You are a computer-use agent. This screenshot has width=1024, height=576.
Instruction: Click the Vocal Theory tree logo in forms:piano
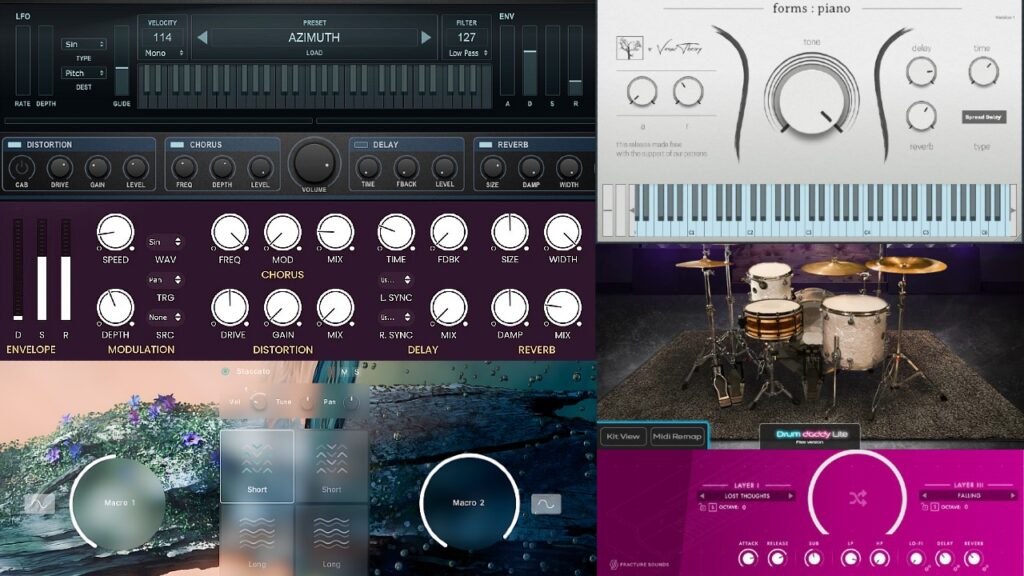tap(629, 48)
